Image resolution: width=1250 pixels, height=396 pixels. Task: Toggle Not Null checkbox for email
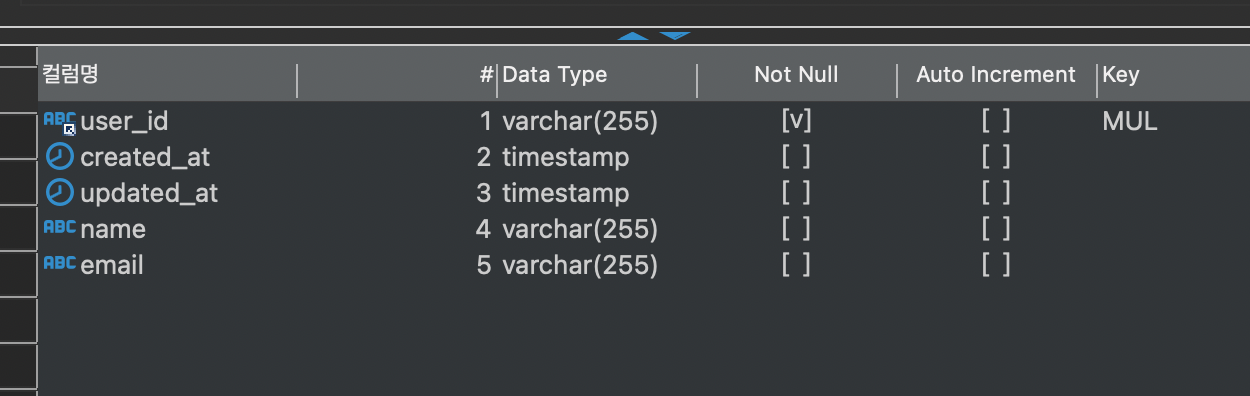[x=796, y=265]
